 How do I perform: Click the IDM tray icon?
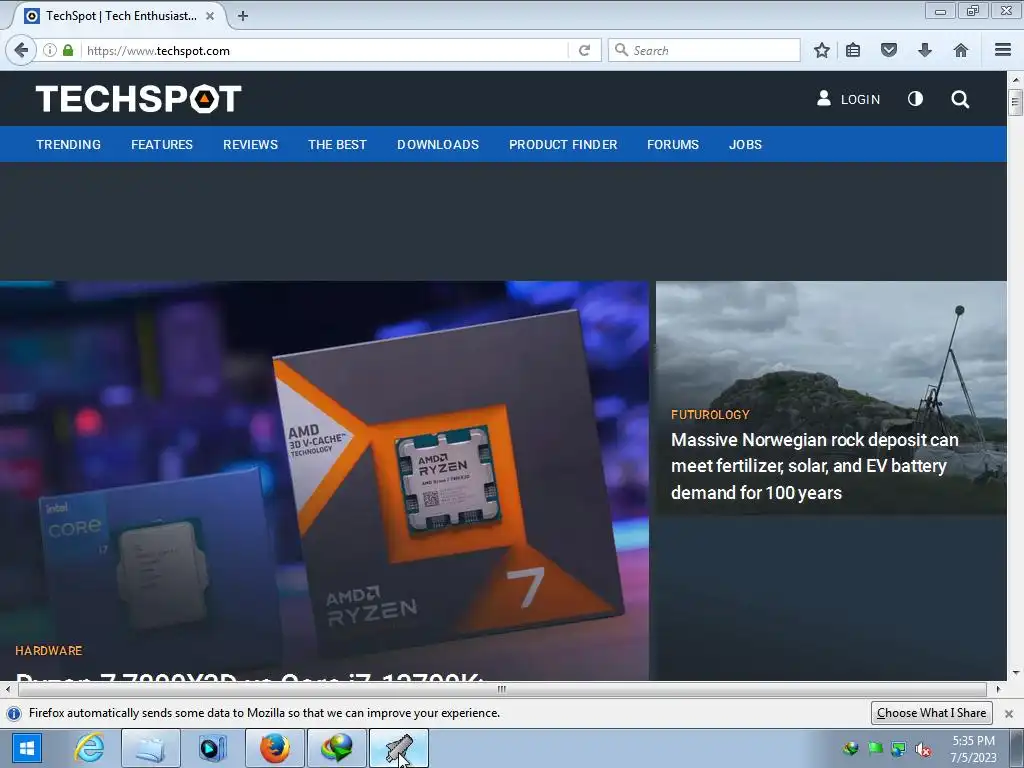[x=850, y=748]
